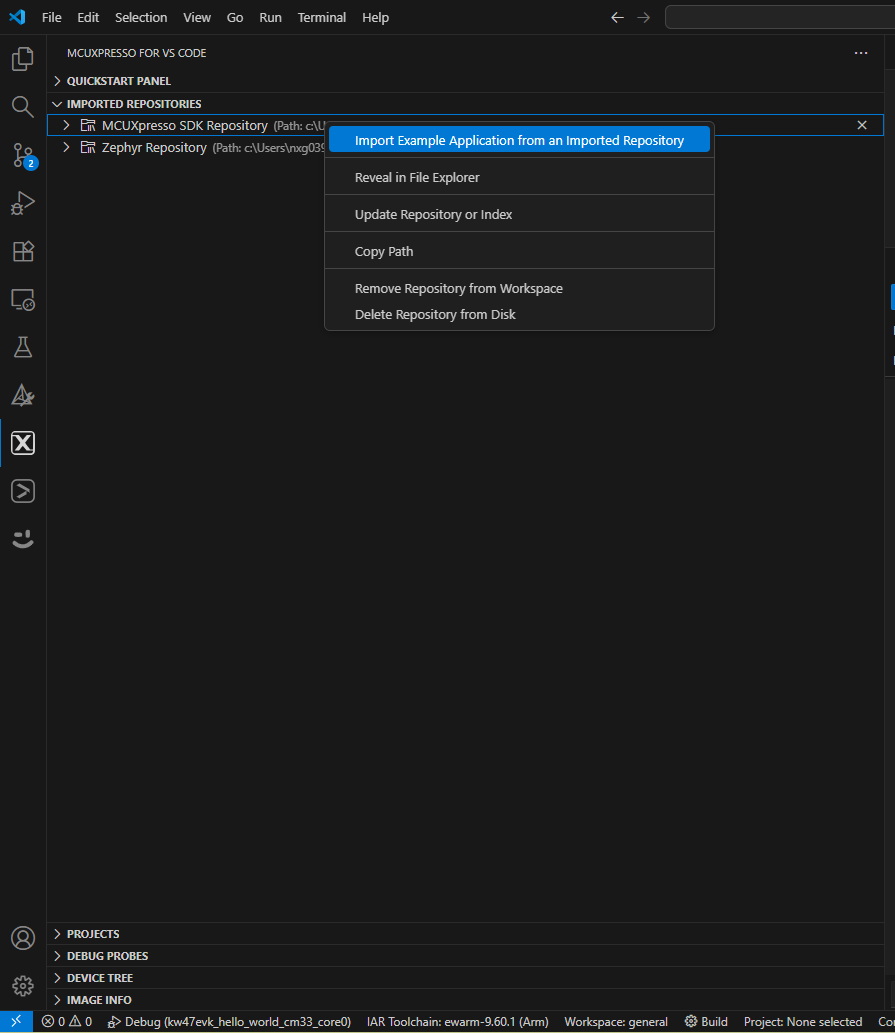Viewport: 895px width, 1033px height.
Task: Open the Extensions view
Action: click(x=22, y=251)
